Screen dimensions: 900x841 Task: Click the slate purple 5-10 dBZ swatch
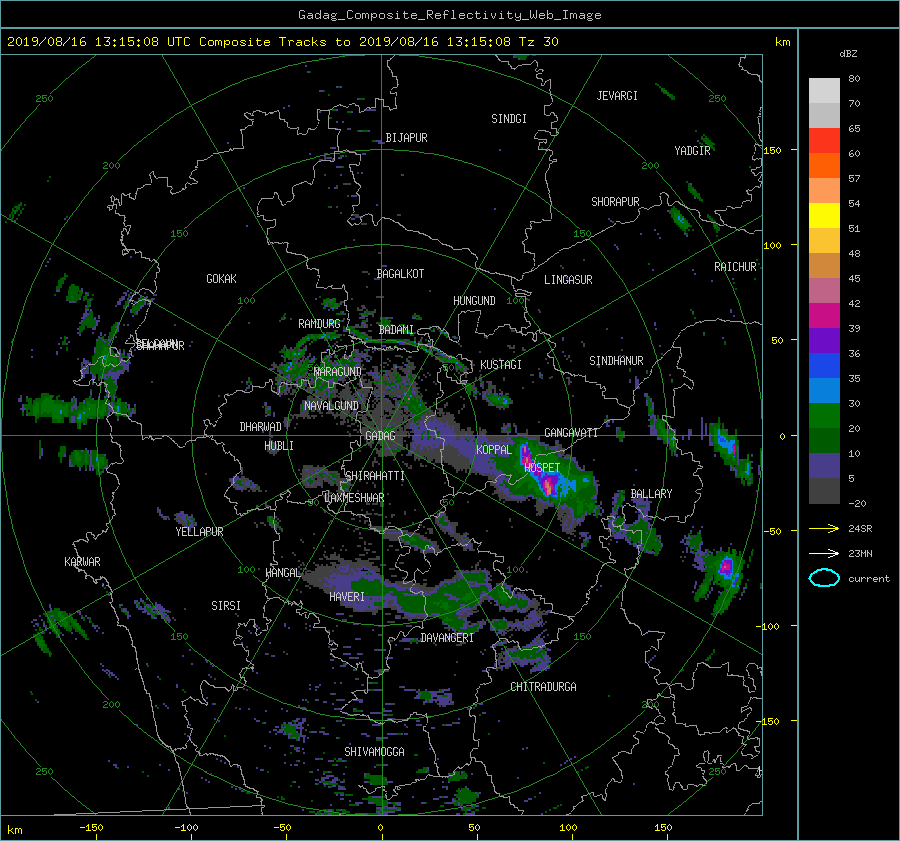[x=824, y=466]
